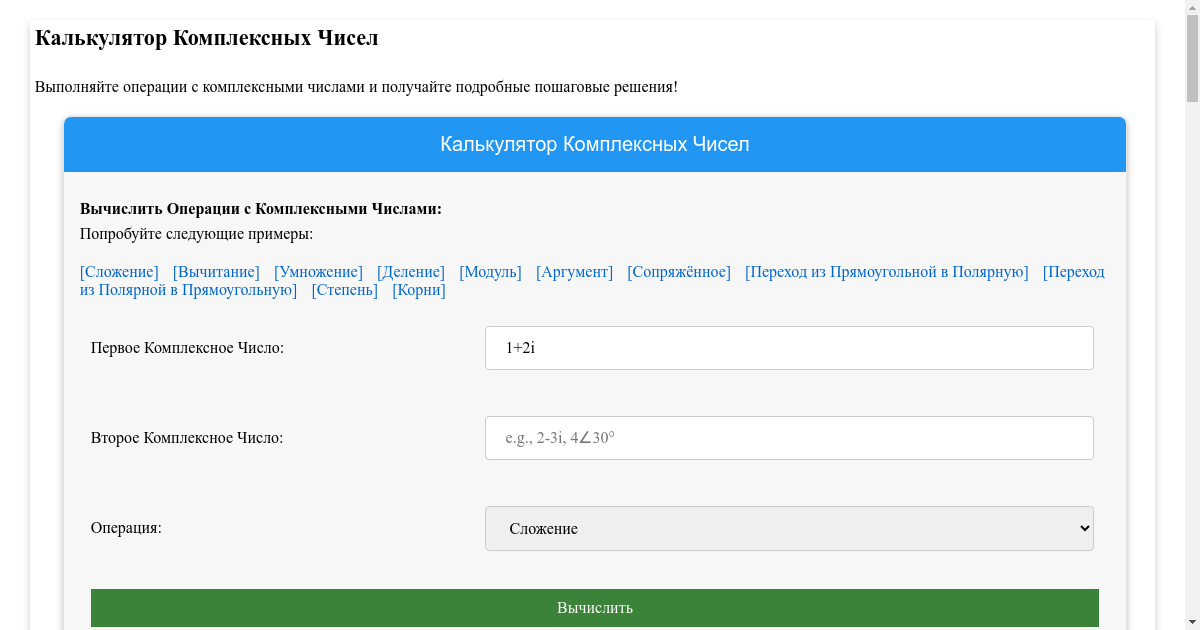
Task: Click the empty second complex number field
Action: point(788,438)
